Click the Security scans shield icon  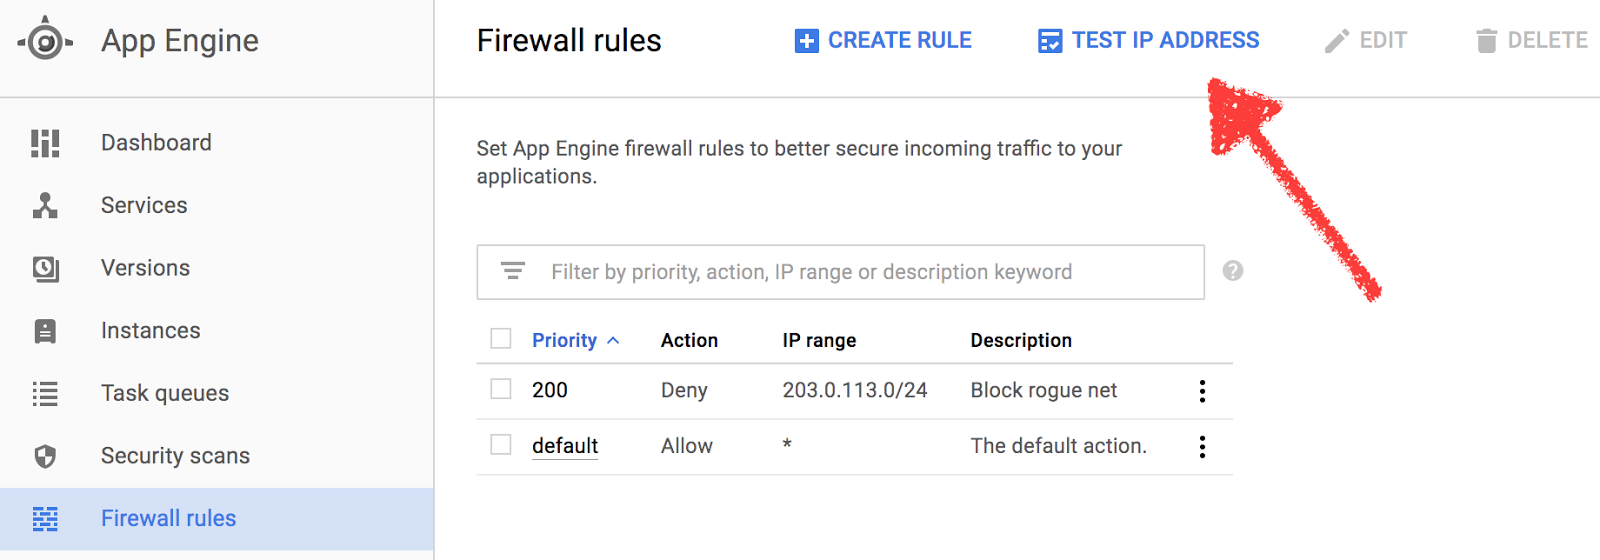[45, 457]
